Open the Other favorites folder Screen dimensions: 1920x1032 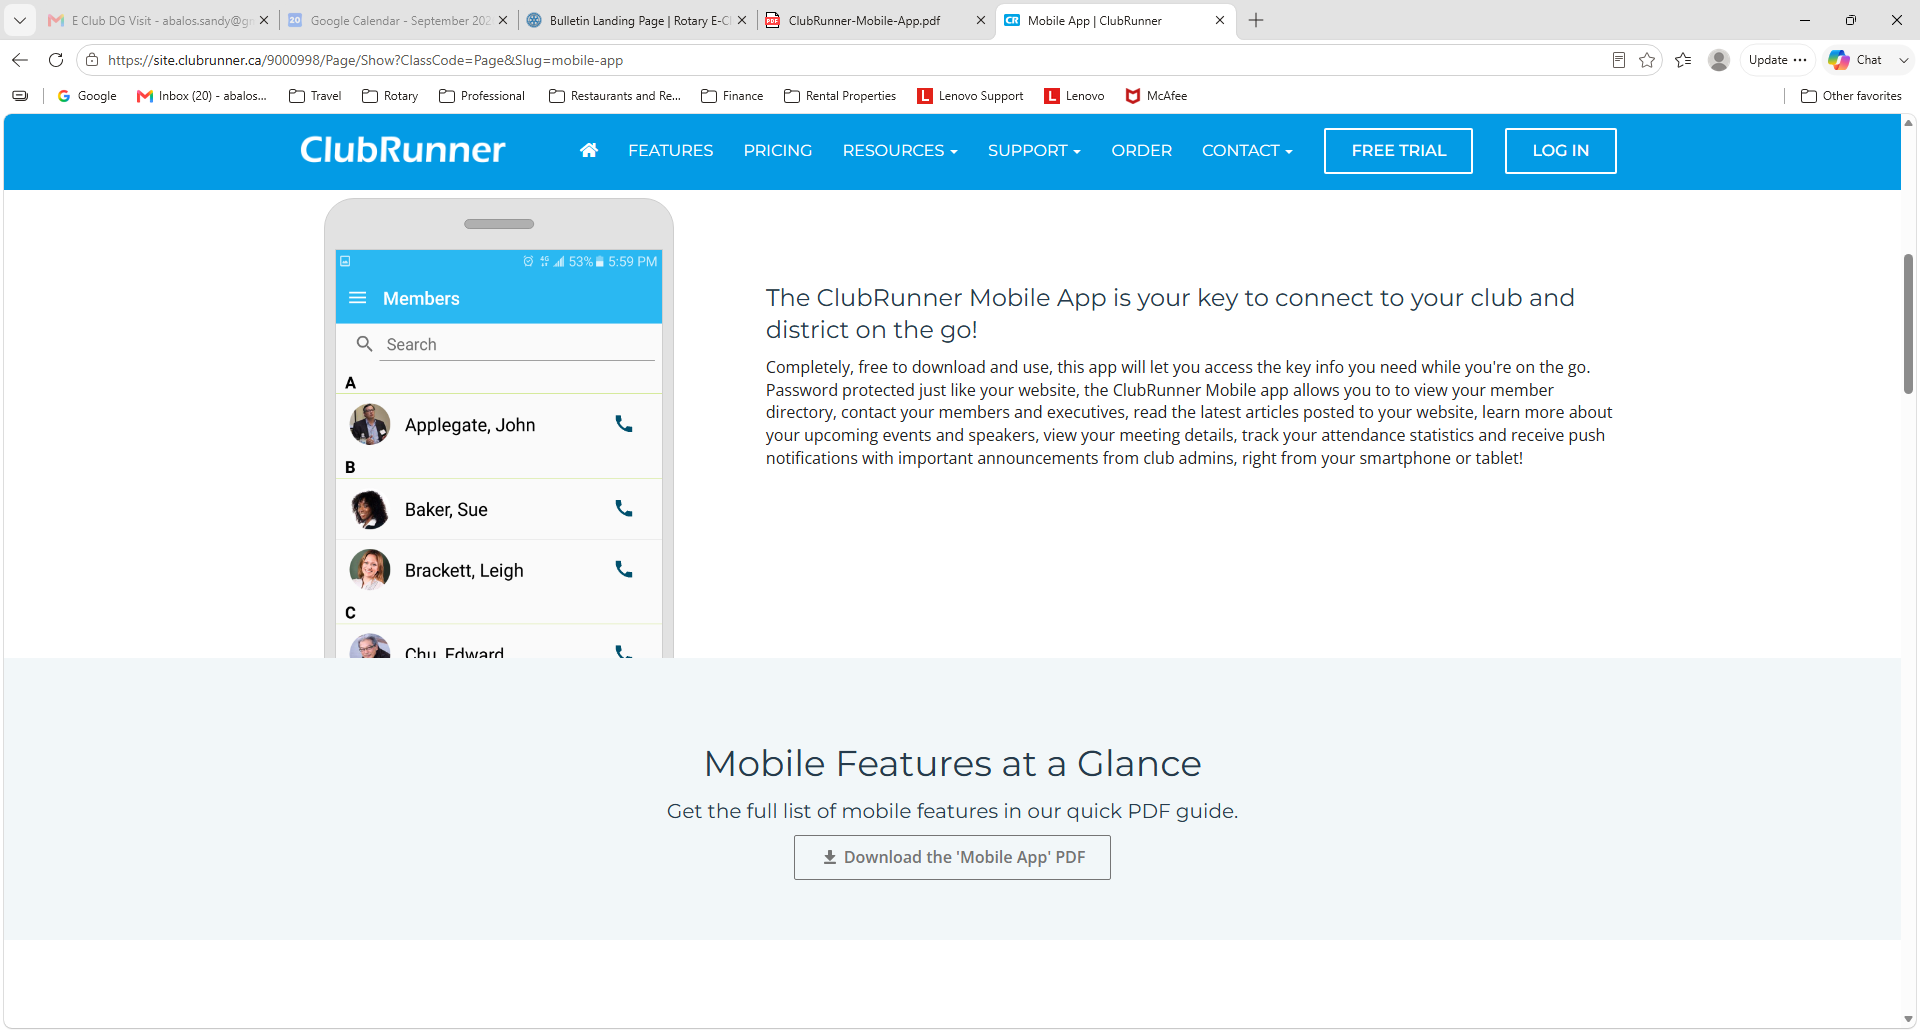click(x=1851, y=96)
